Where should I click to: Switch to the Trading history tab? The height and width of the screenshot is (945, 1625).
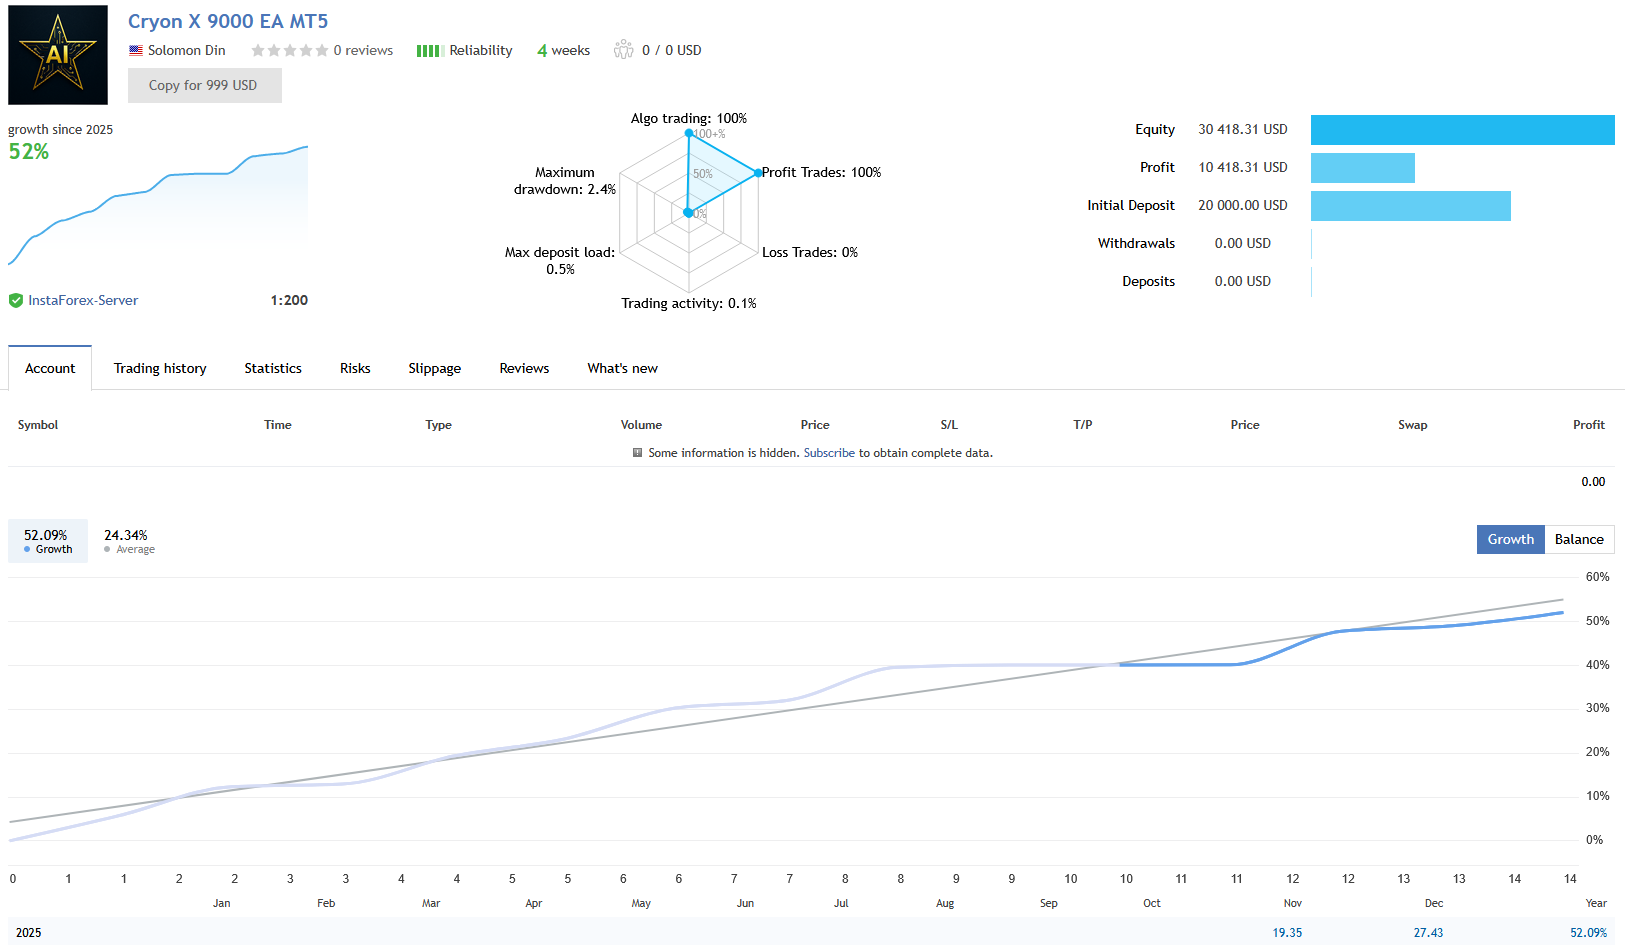(x=159, y=368)
